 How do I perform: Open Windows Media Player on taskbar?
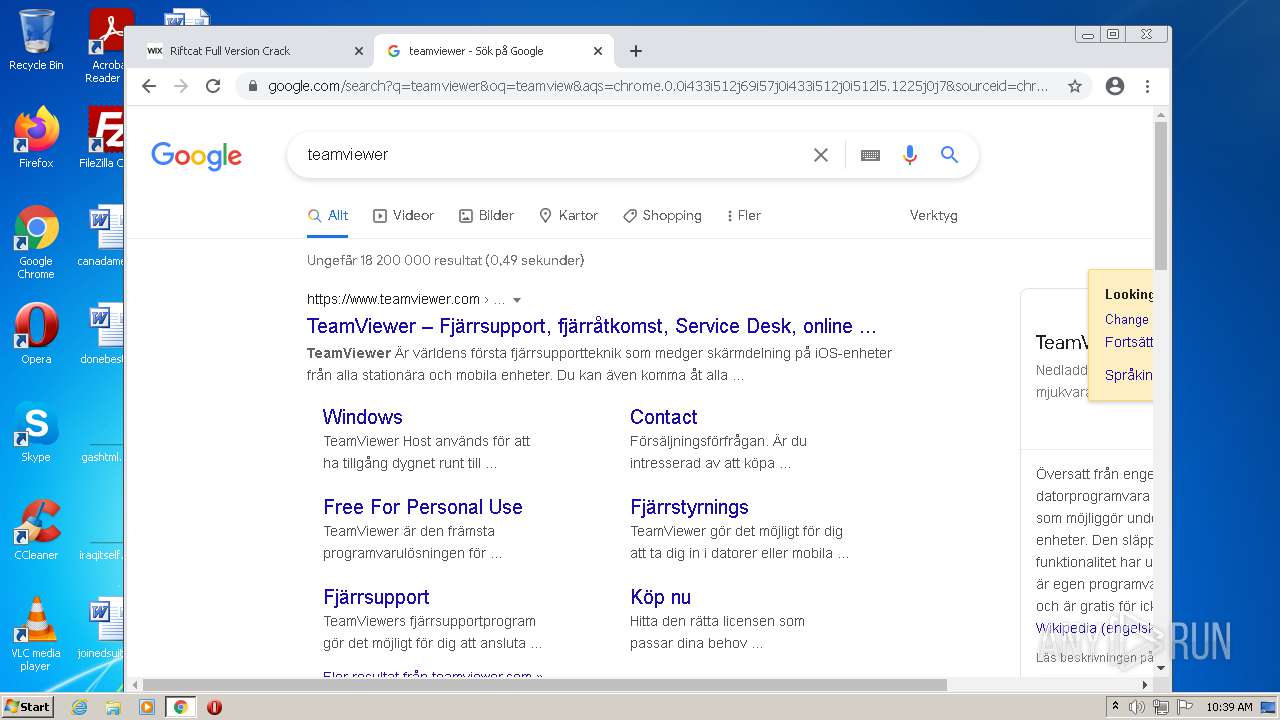tap(147, 707)
